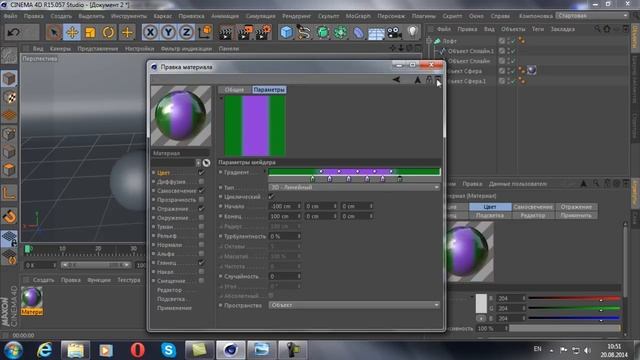The width and height of the screenshot is (640, 360).
Task: Click the blue Cube primitive icon
Action: tap(287, 32)
